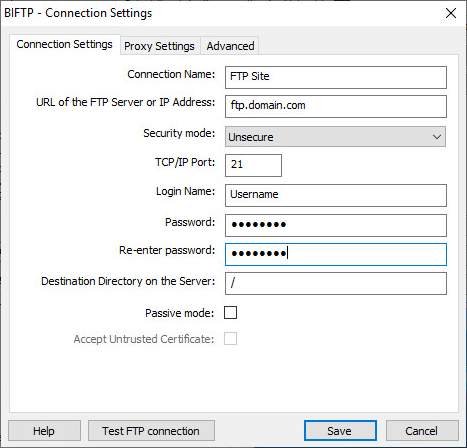Focus the Re-enter password field

pyautogui.click(x=336, y=254)
